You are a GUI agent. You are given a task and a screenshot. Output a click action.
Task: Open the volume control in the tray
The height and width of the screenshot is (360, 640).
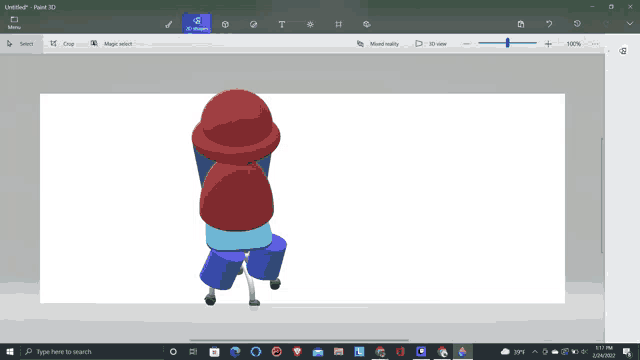[x=584, y=351]
